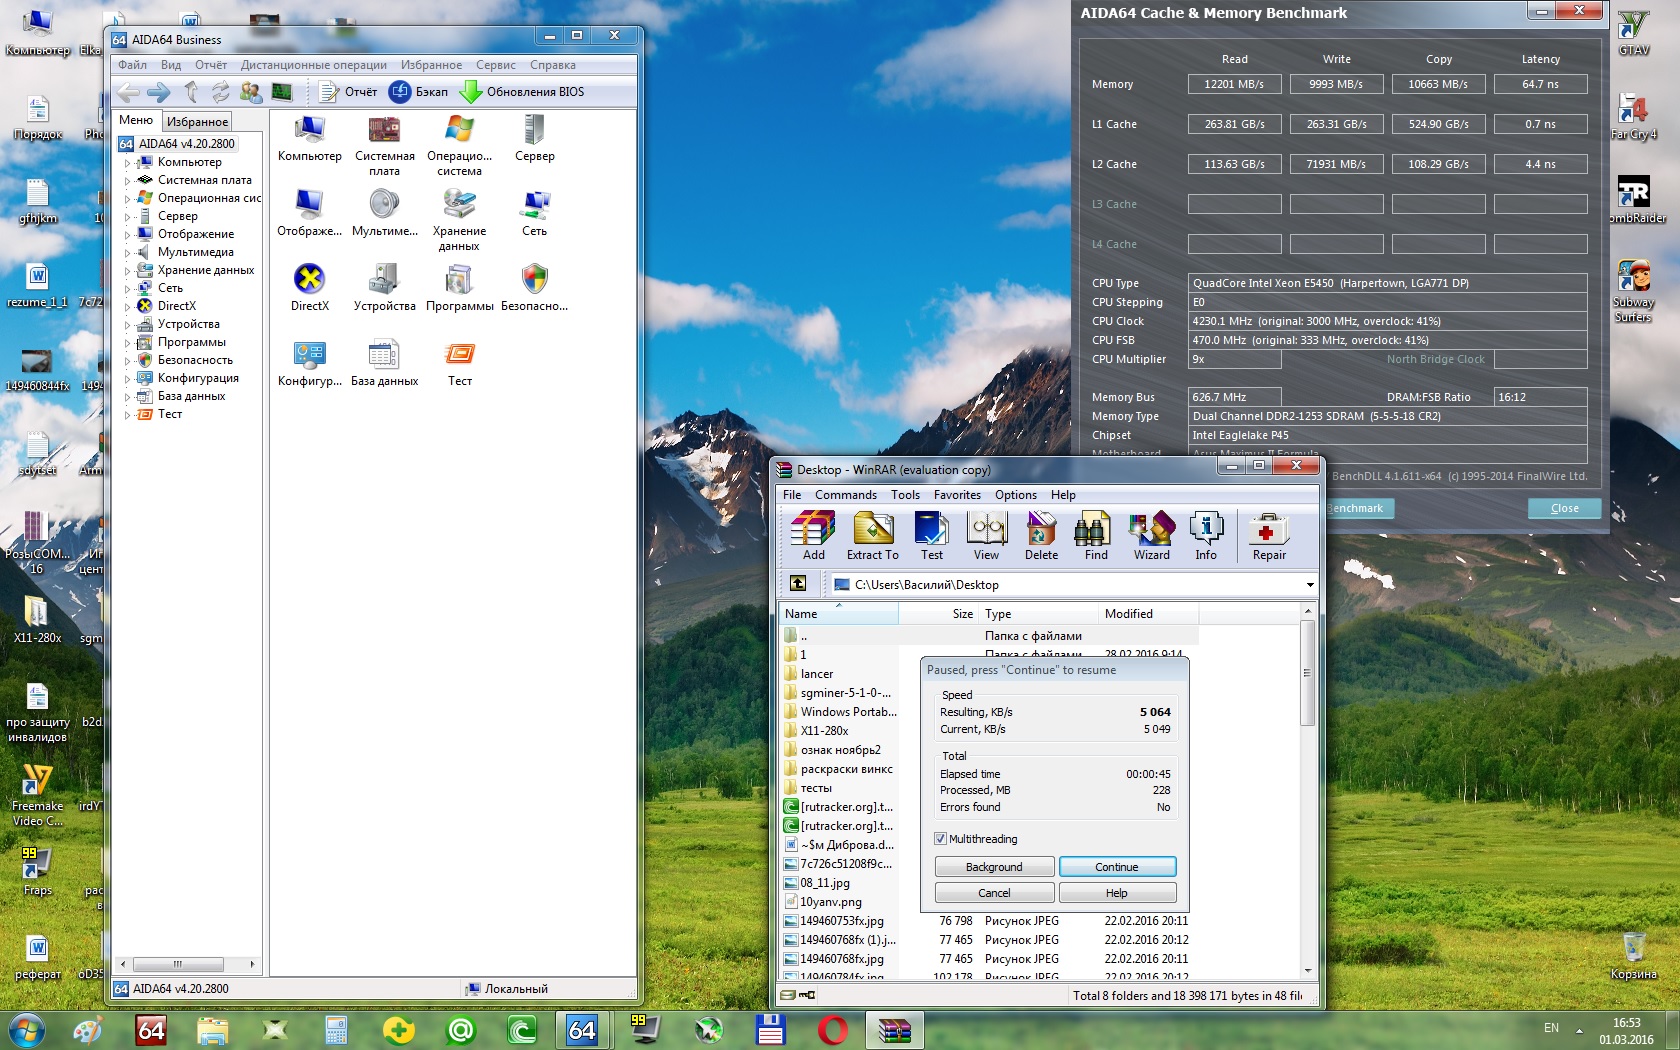The width and height of the screenshot is (1680, 1050).
Task: Expand the DirectX tree node
Action: pos(127,307)
